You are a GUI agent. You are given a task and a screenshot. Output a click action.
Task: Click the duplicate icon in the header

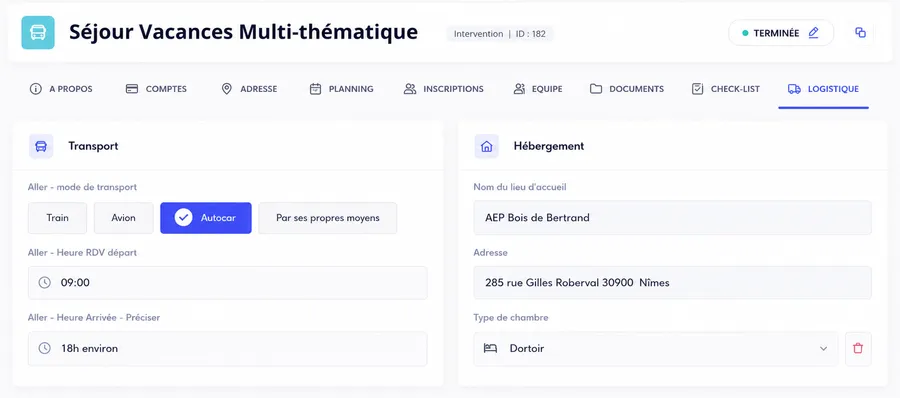[x=860, y=33]
